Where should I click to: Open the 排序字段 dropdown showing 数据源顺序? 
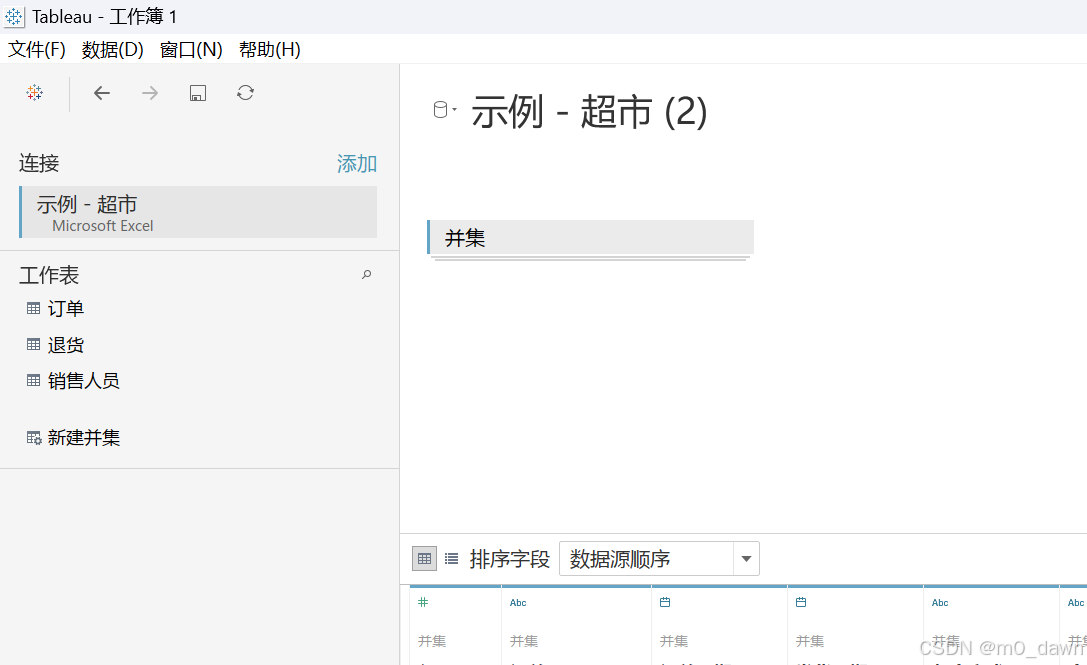(x=659, y=559)
